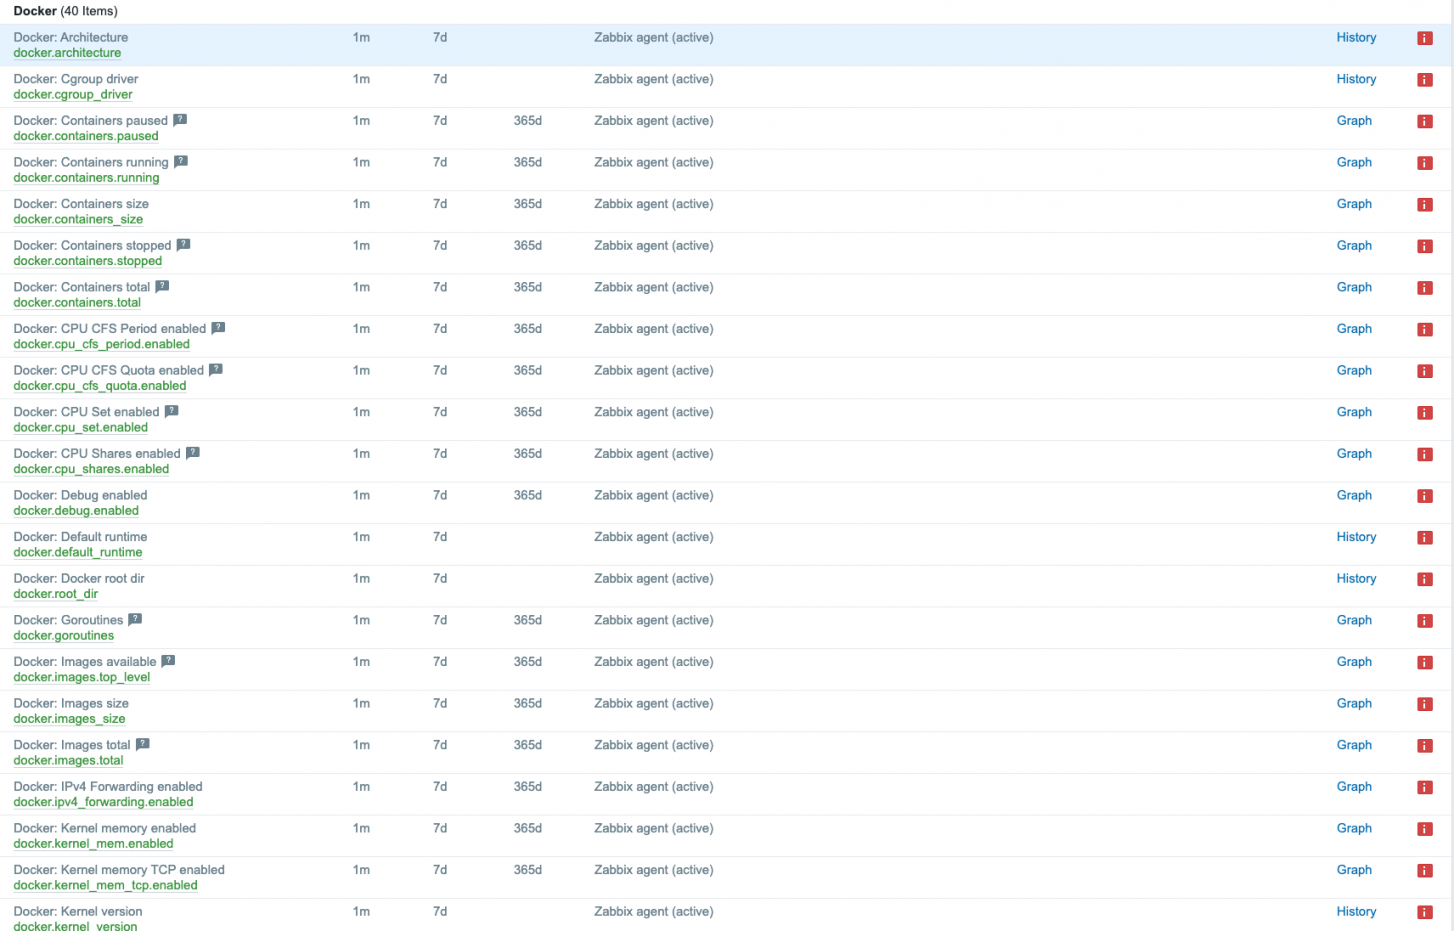Screen dimensions: 1454x931
Task: Click the docker.kernel_mem.enabled key link
Action: tap(94, 844)
